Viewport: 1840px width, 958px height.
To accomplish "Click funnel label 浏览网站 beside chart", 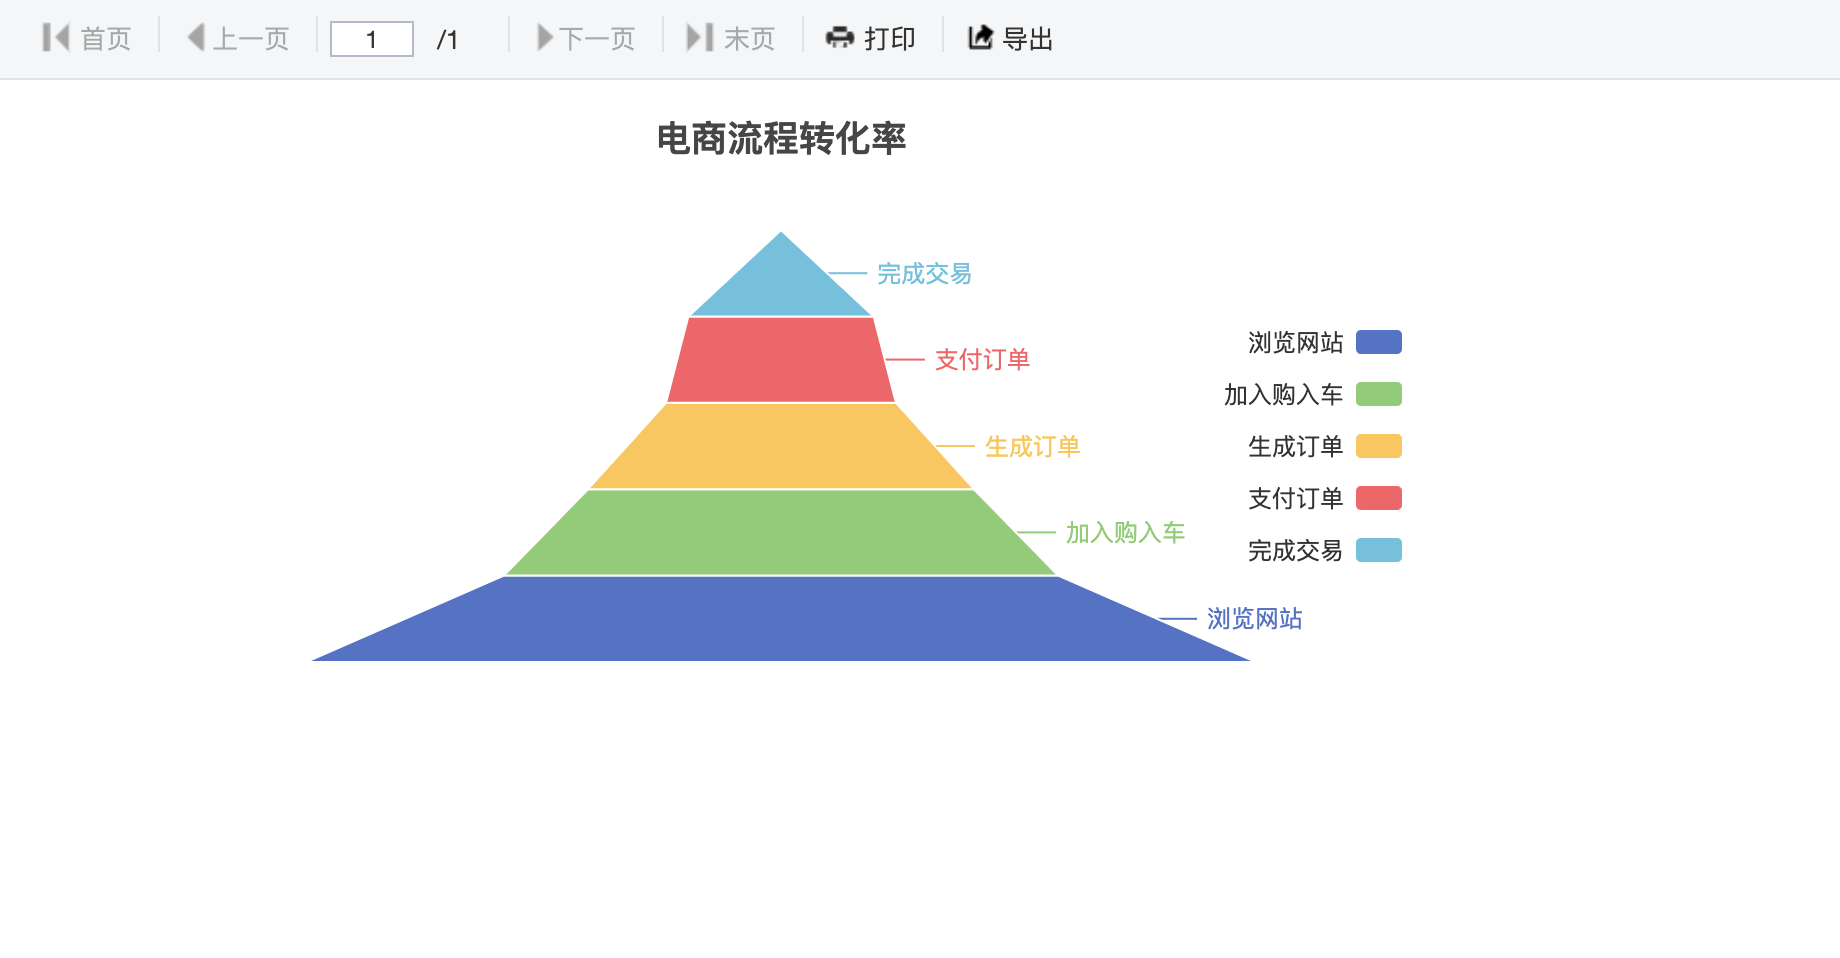I will 1254,618.
